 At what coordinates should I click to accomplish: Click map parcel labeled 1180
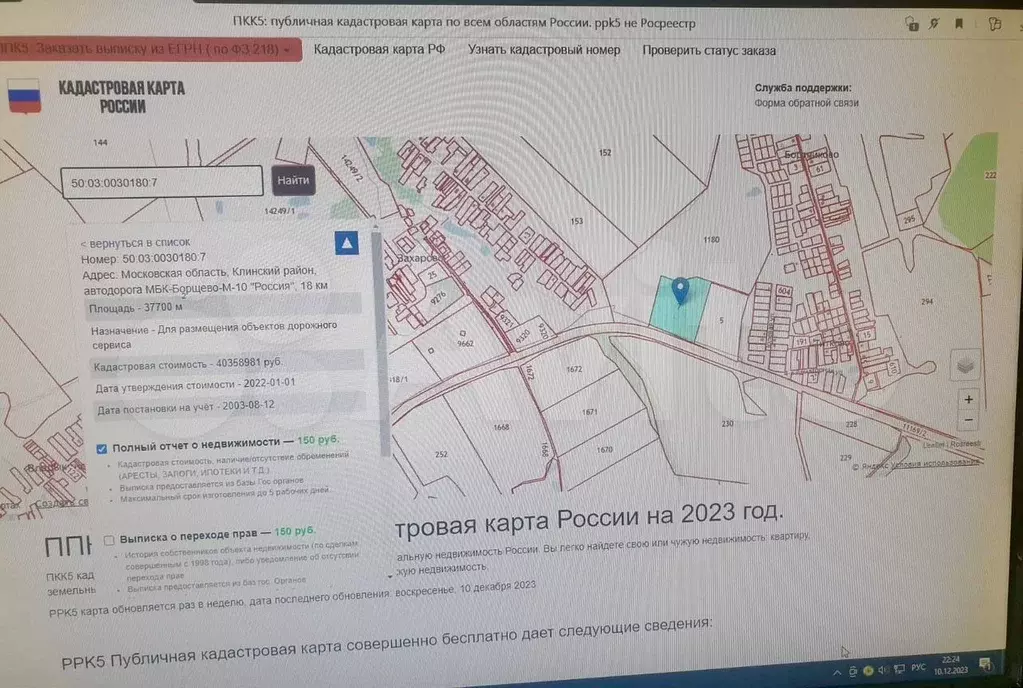(x=711, y=240)
